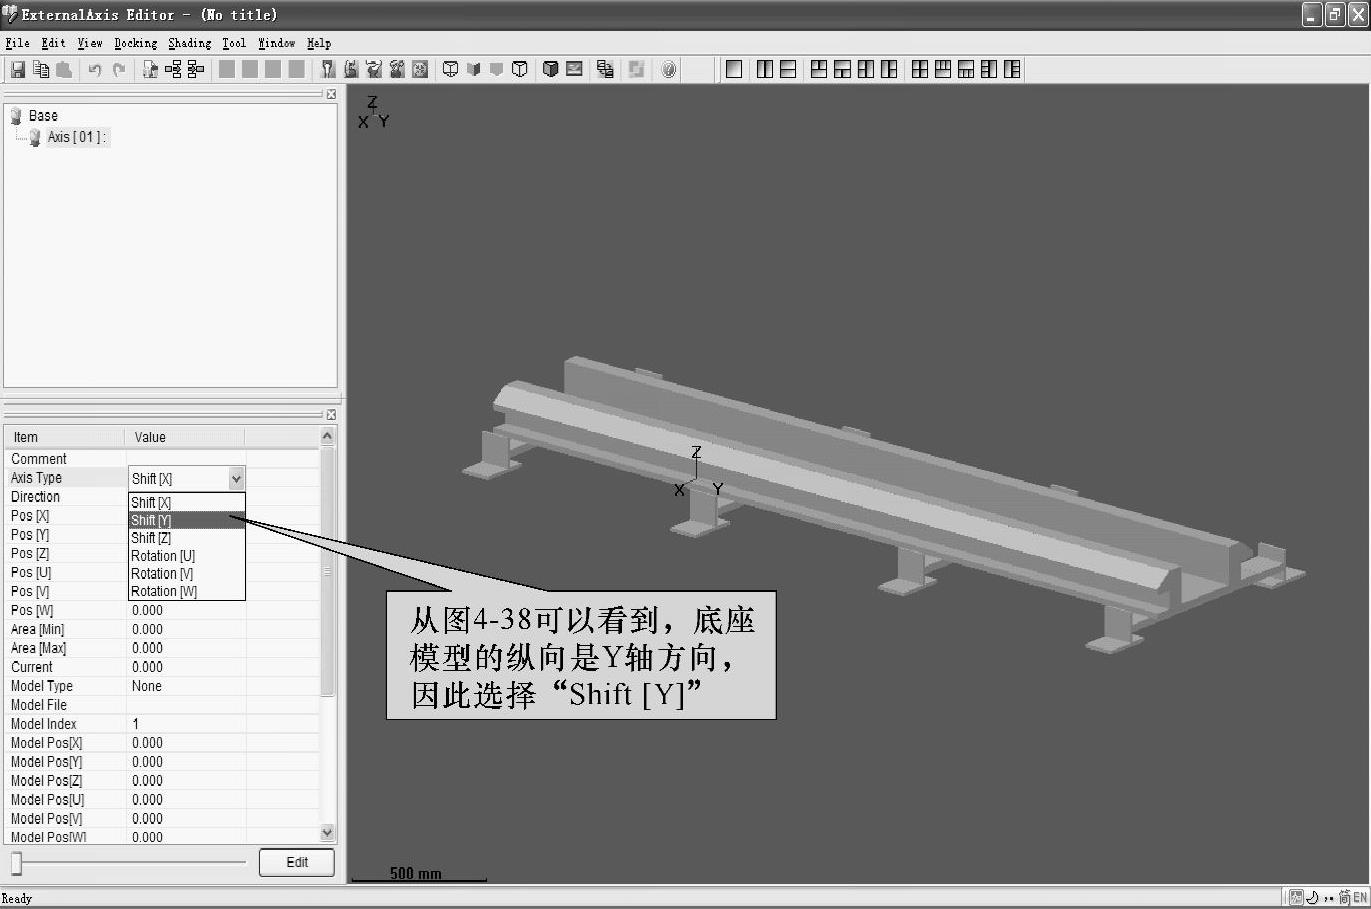The width and height of the screenshot is (1371, 909).
Task: Choose Rotation [V] from the dropdown list
Action: tap(187, 574)
